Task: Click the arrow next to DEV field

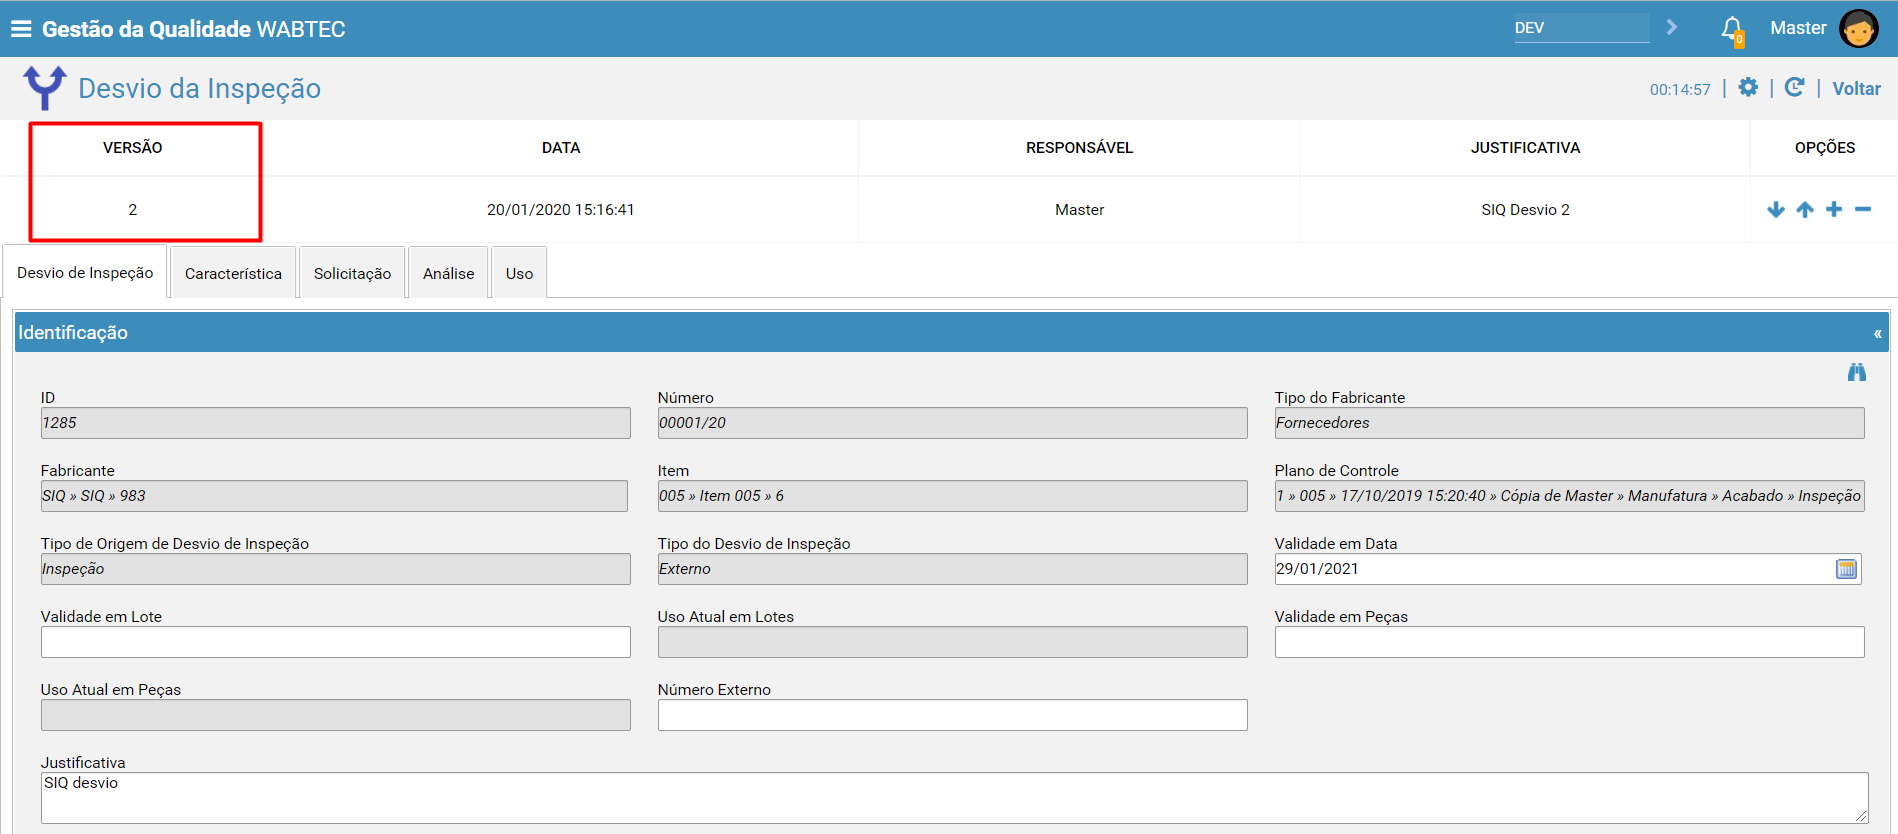Action: (1672, 27)
